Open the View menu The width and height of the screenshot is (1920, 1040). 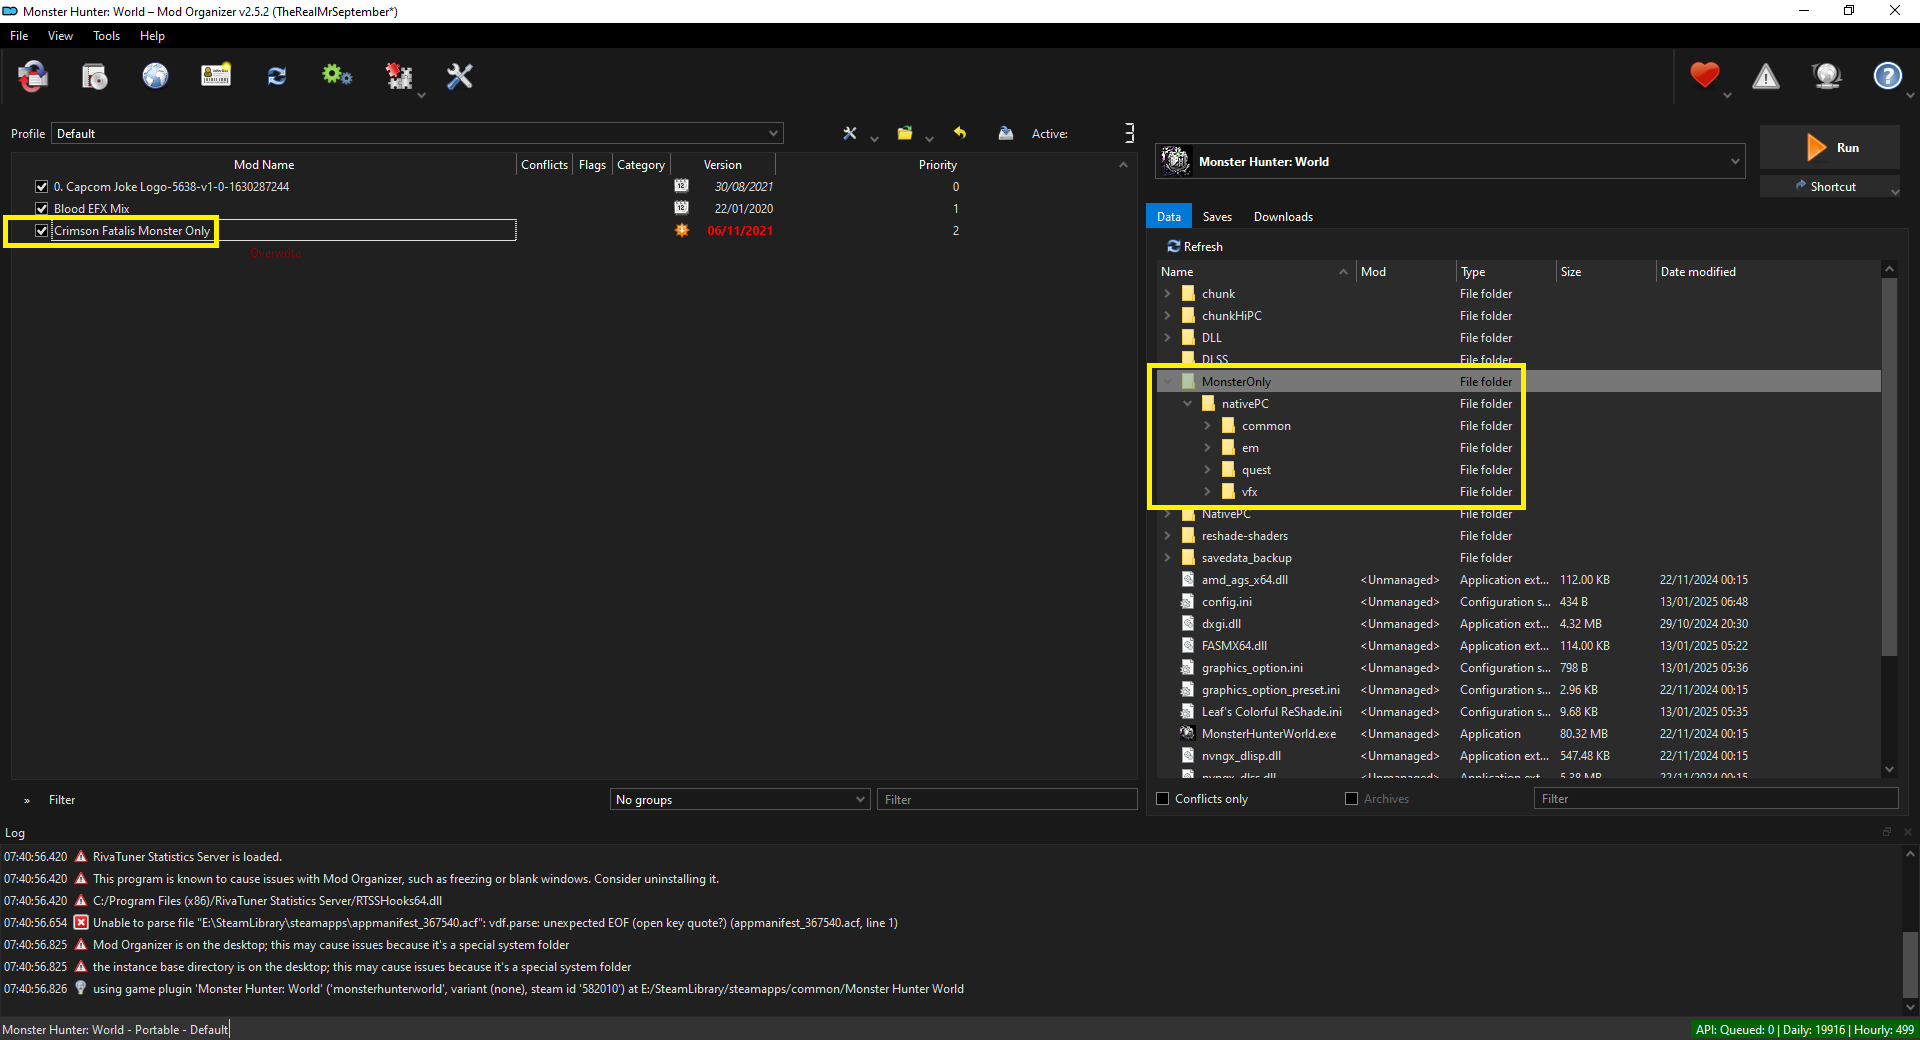click(60, 36)
